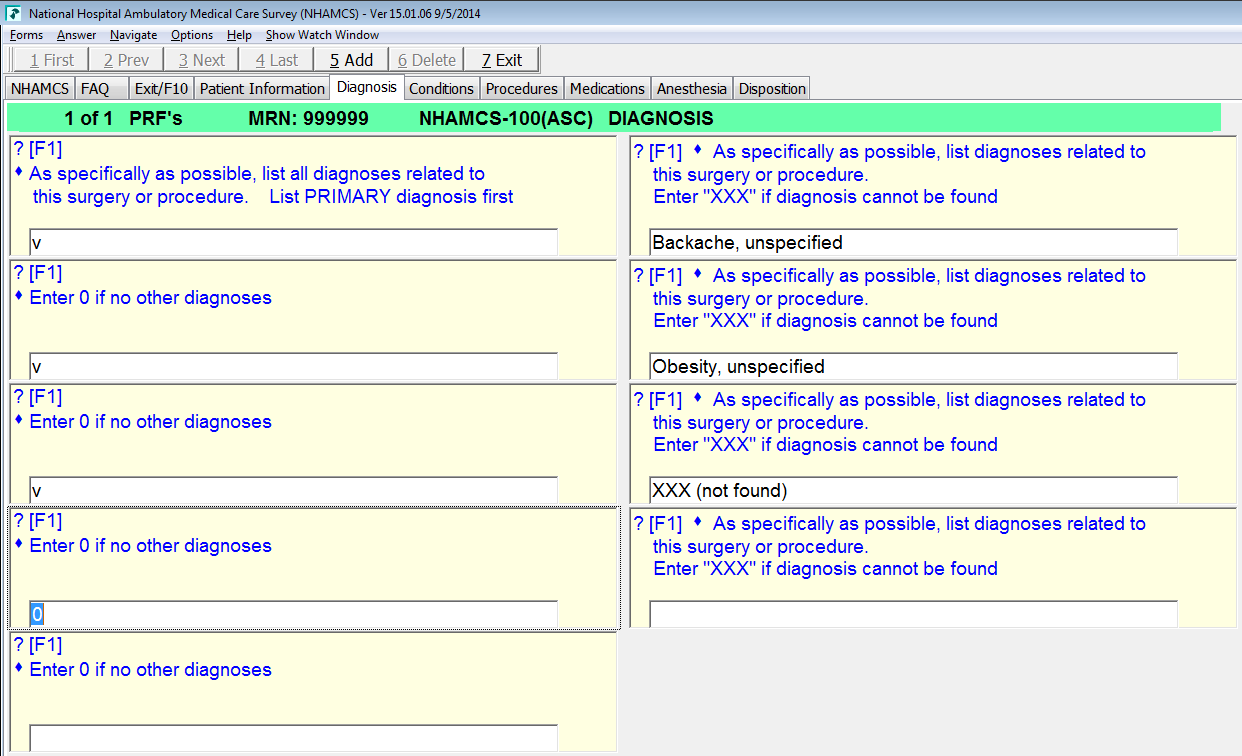Click the 1 First toolbar button
Screen dimensions: 1242x756
pyautogui.click(x=50, y=60)
